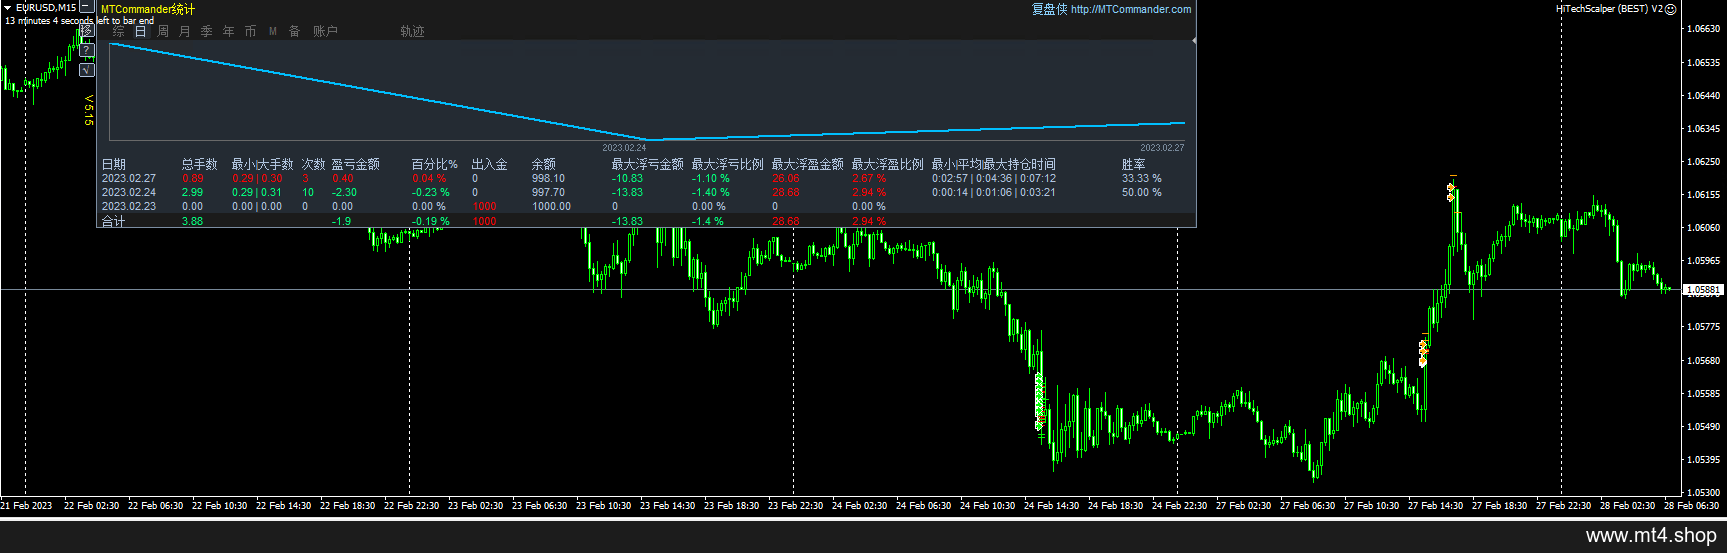Click the 998.10 balance value
1727x553 pixels.
click(548, 178)
